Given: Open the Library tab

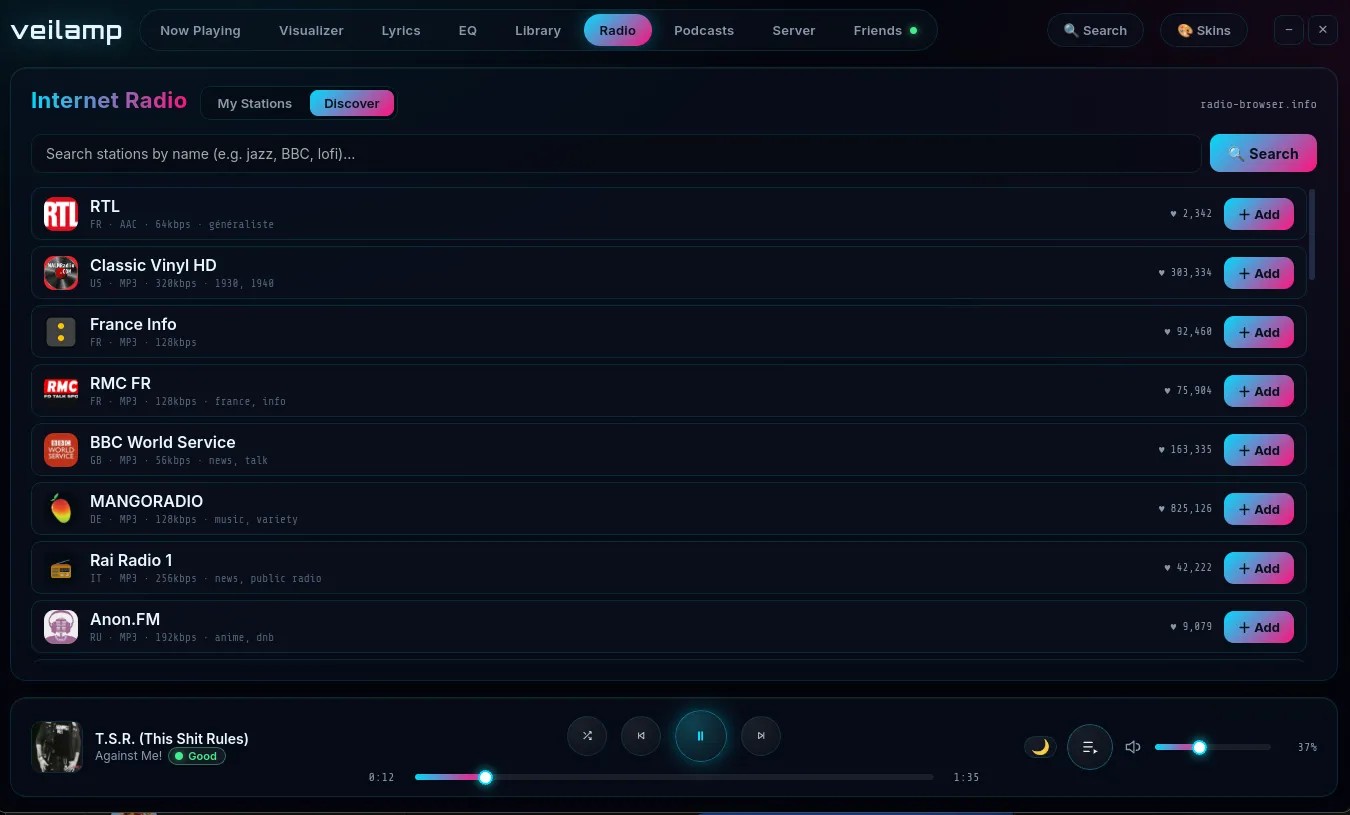Looking at the screenshot, I should pyautogui.click(x=538, y=30).
